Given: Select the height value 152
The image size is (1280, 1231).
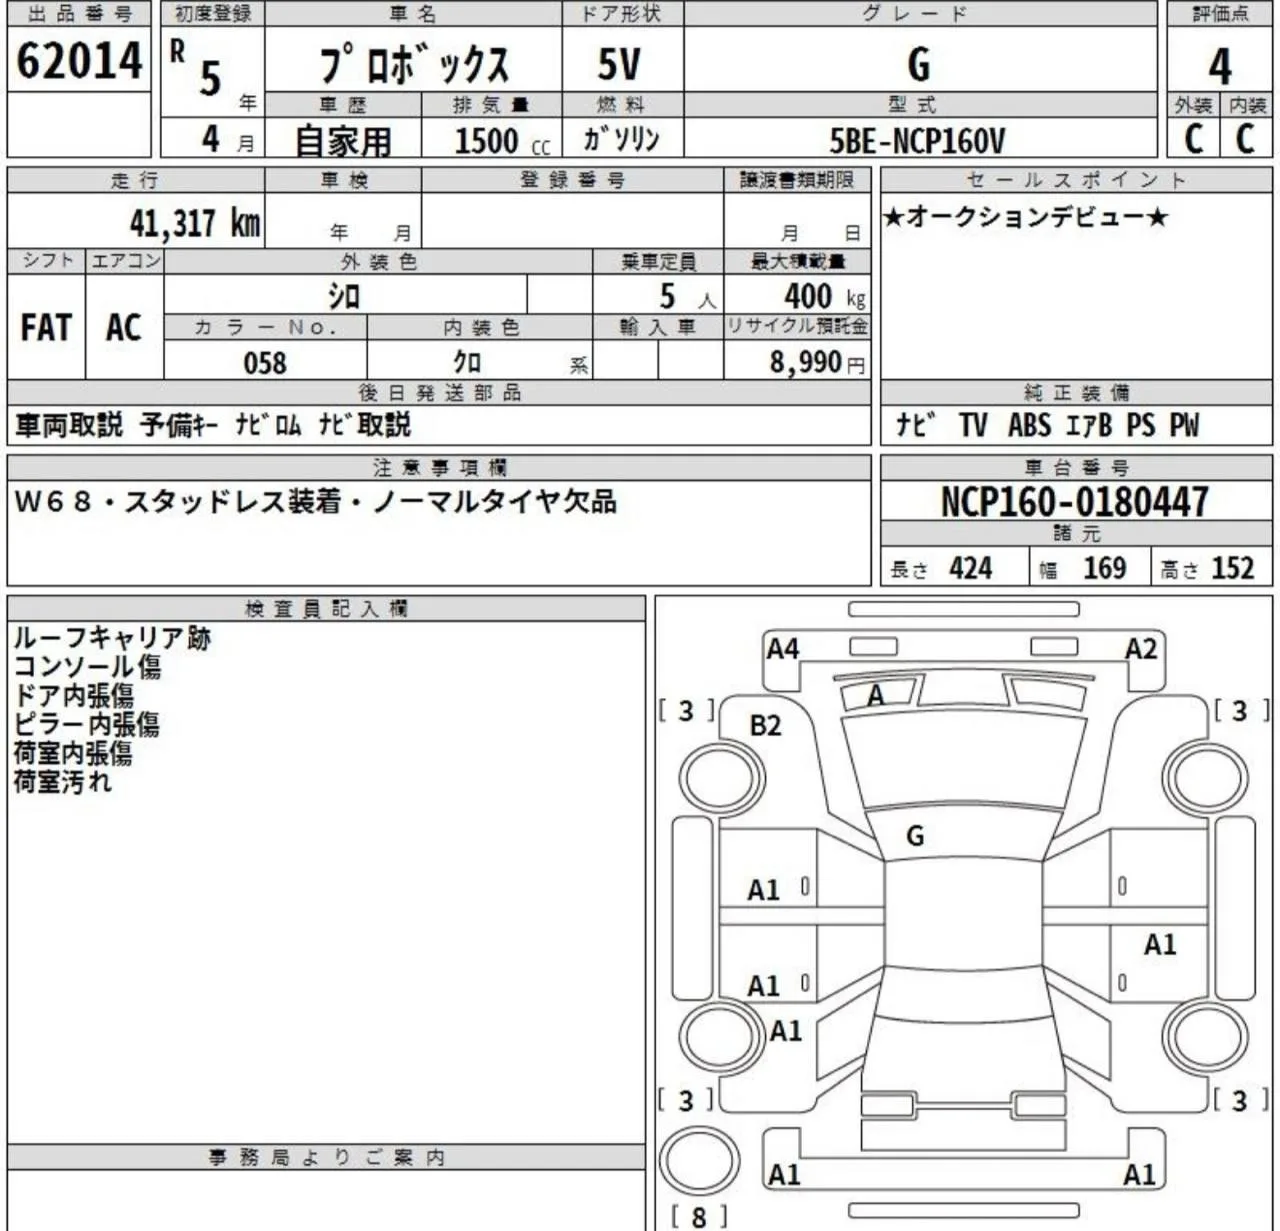Looking at the screenshot, I should click(x=1232, y=568).
